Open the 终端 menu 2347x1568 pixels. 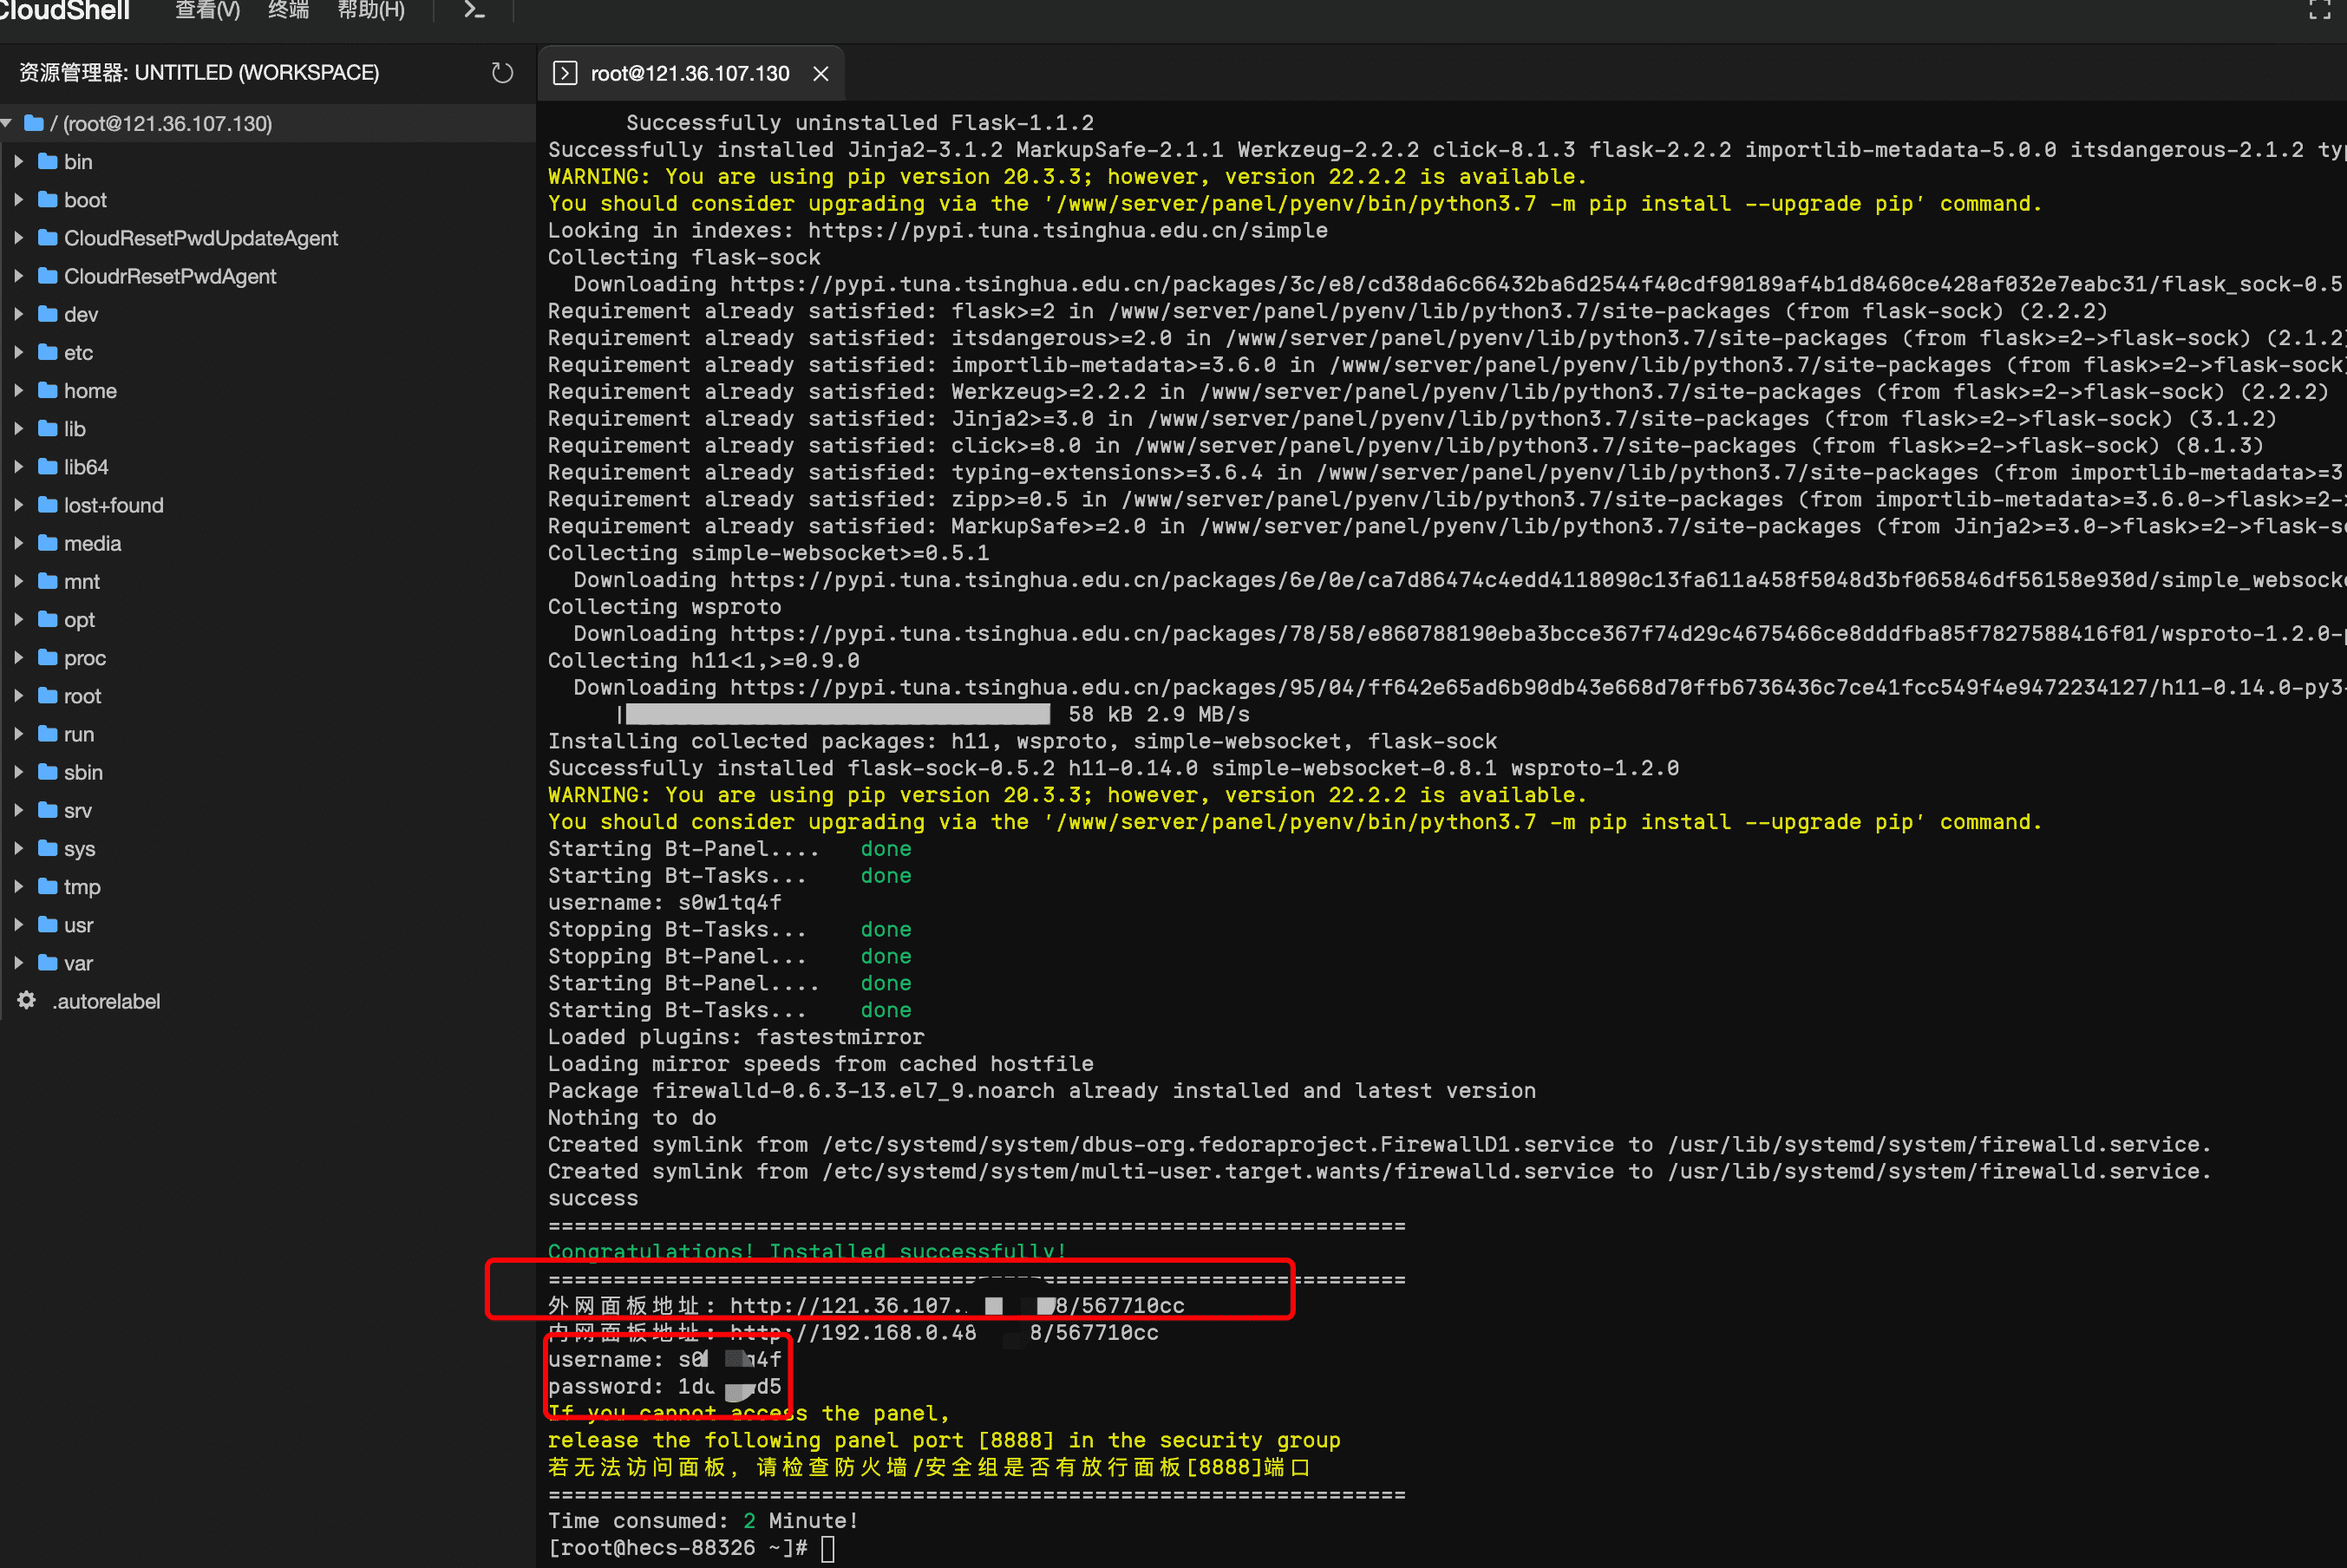(x=288, y=11)
